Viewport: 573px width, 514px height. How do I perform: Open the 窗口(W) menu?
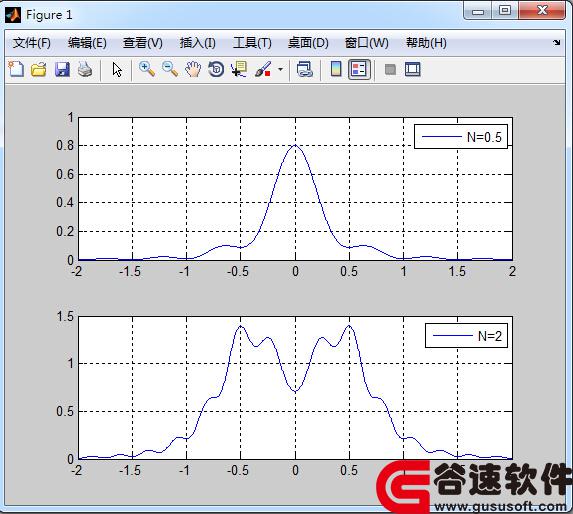(367, 43)
